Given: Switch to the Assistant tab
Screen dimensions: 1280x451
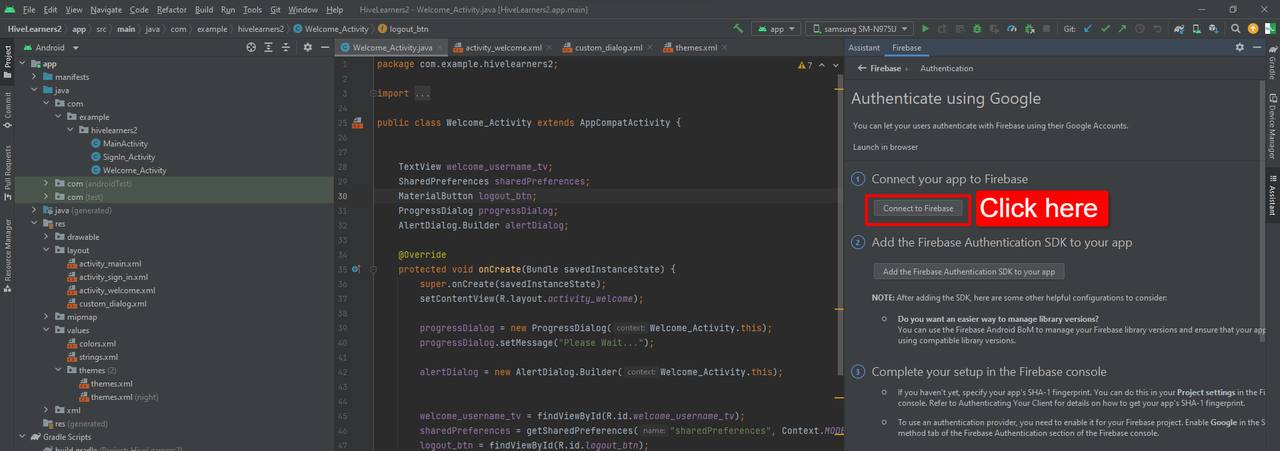Looking at the screenshot, I should [x=864, y=47].
